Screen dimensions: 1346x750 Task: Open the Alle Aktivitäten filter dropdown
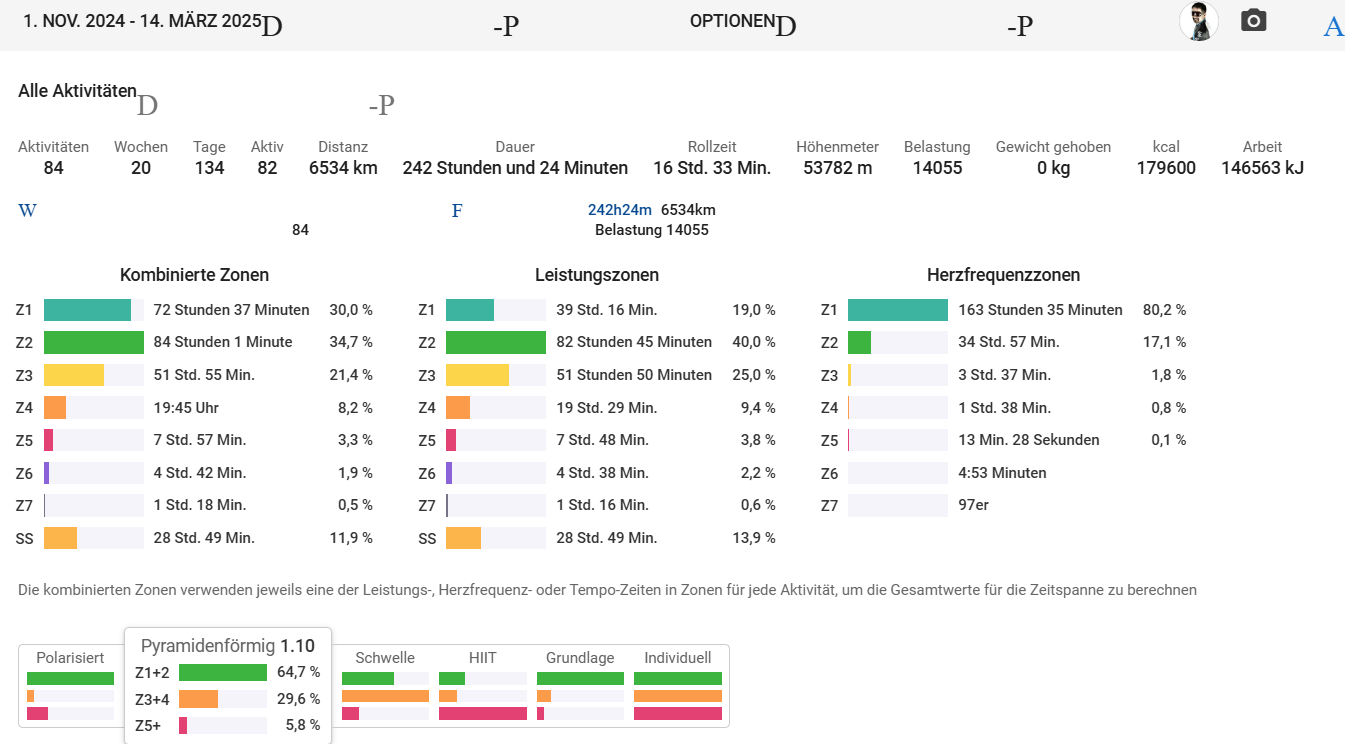[78, 91]
